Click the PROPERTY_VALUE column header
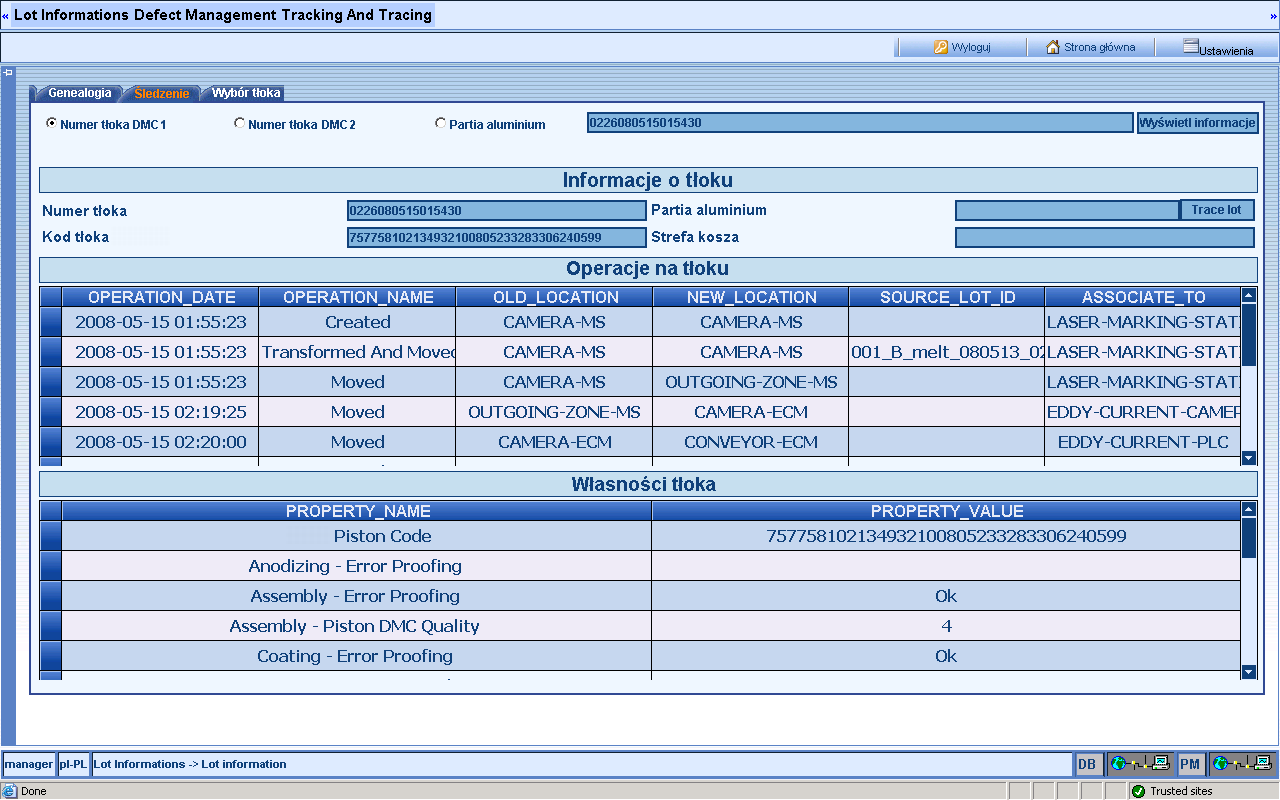This screenshot has height=800, width=1280. point(946,511)
